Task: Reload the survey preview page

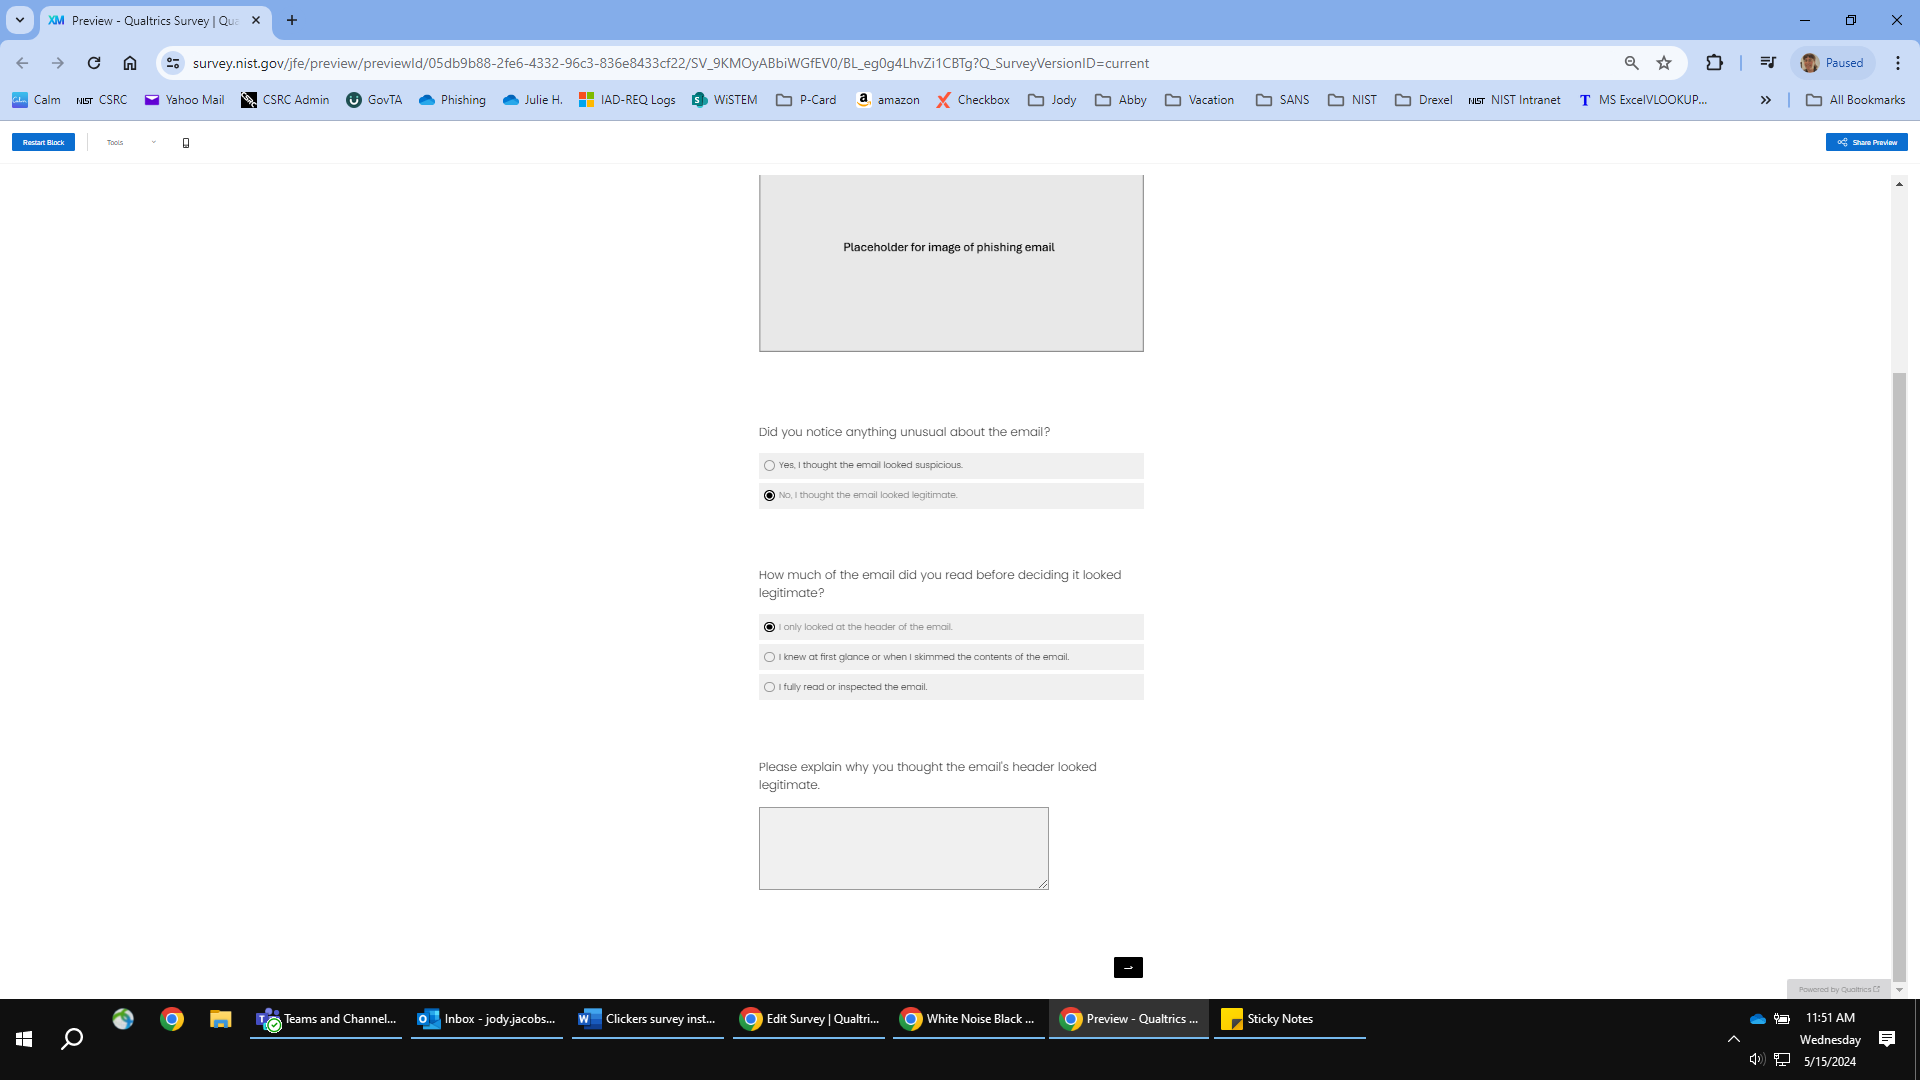Action: 94,63
